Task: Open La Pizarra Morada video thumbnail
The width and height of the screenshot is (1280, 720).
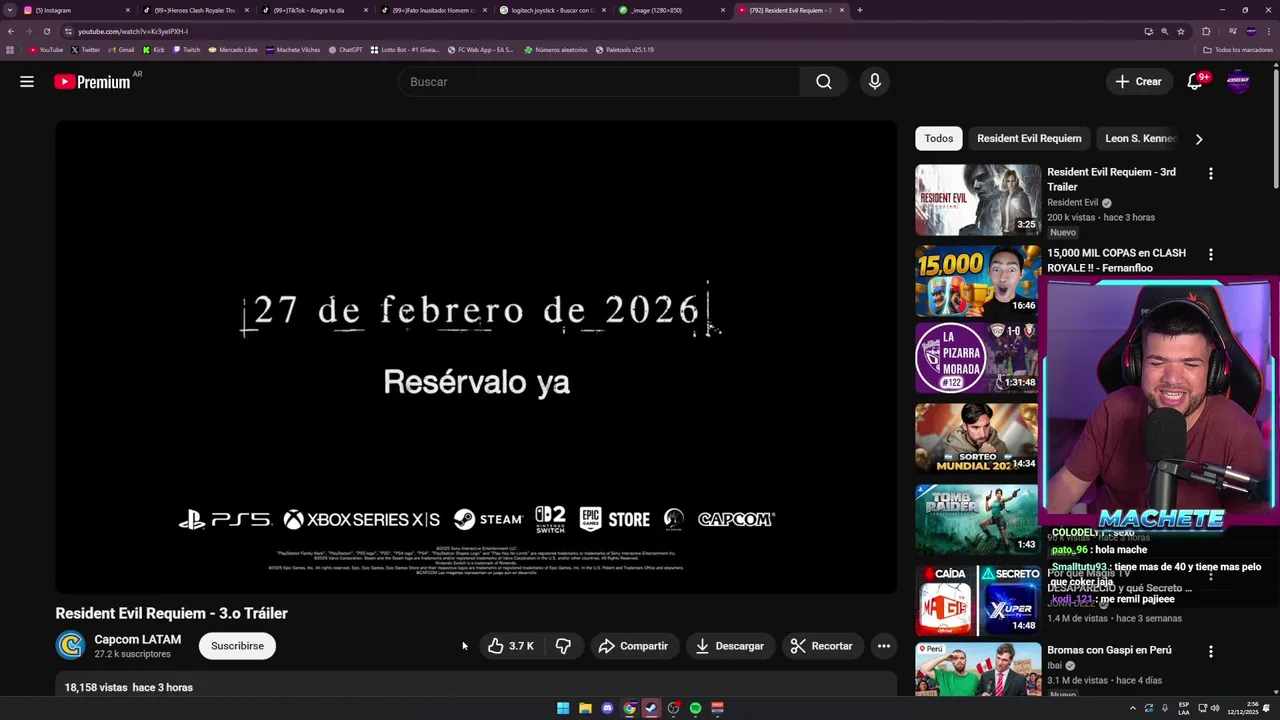Action: [978, 358]
